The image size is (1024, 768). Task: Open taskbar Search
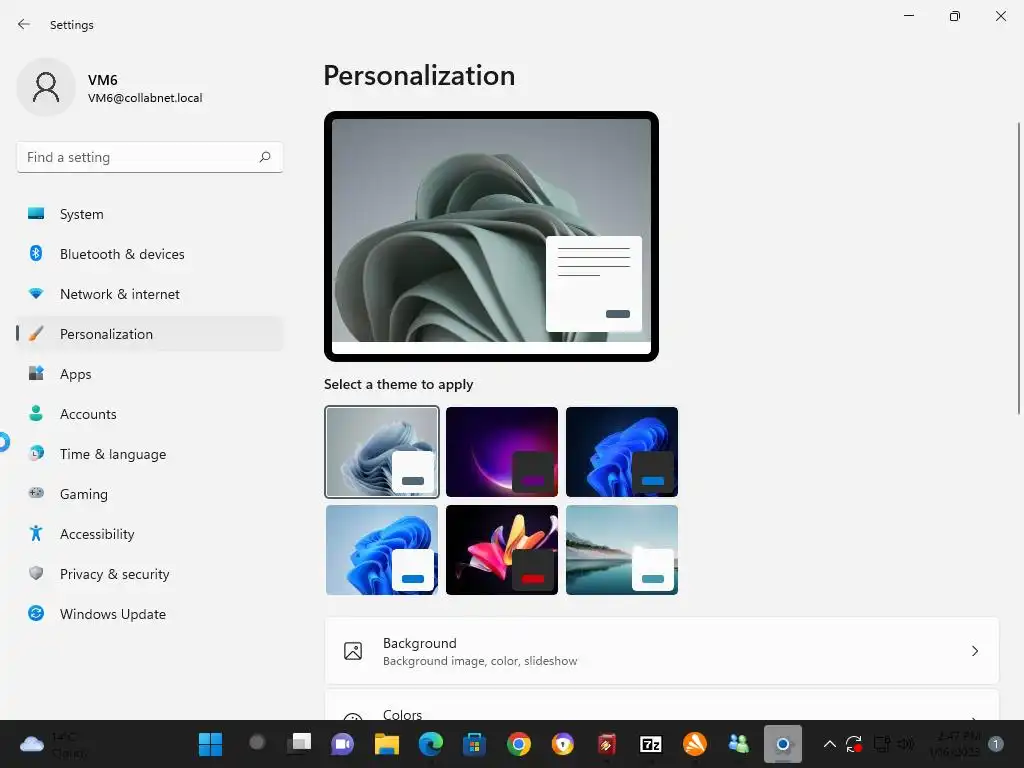coord(257,743)
